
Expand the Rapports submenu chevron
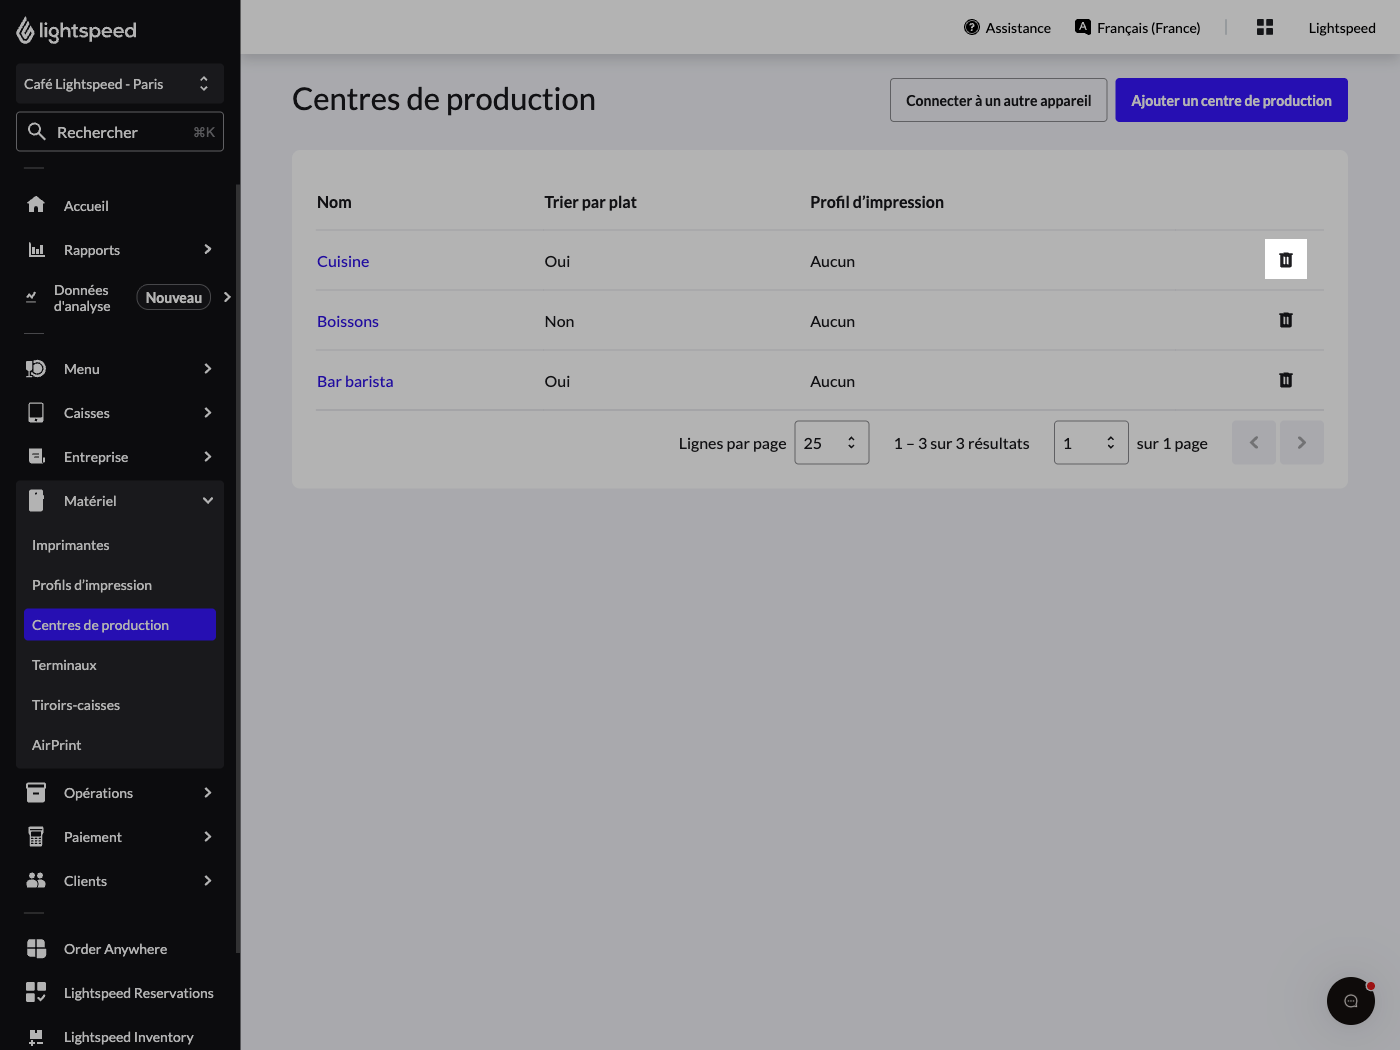[208, 249]
